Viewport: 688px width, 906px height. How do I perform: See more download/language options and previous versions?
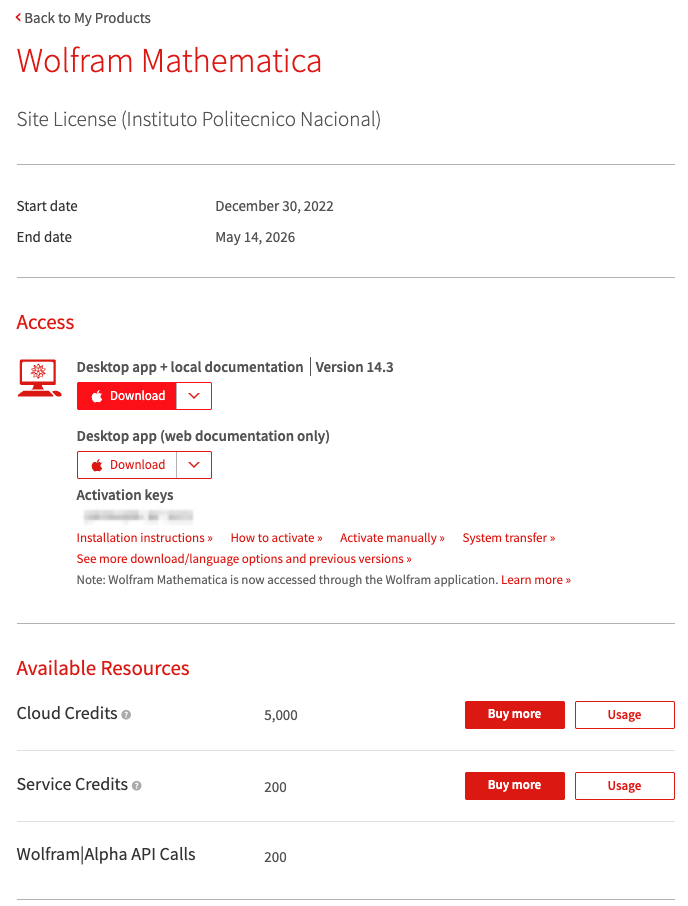[x=244, y=559]
